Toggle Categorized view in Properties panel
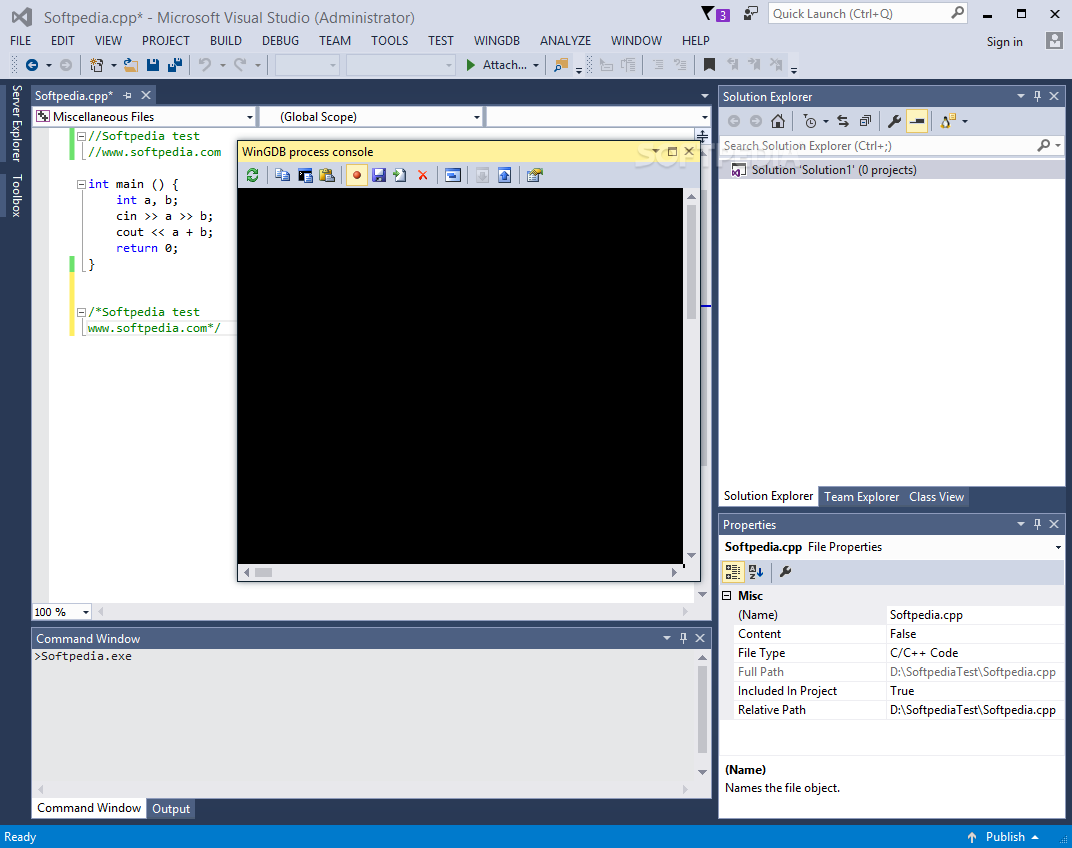This screenshot has height=848, width=1072. [732, 572]
